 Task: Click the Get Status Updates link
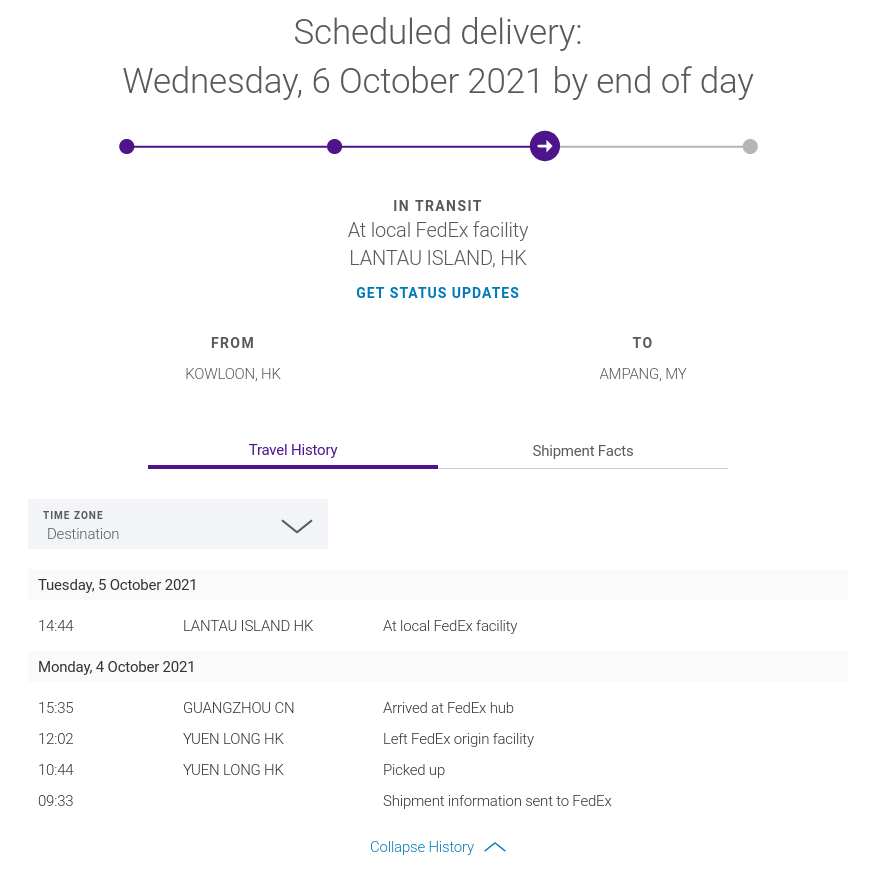click(x=438, y=293)
